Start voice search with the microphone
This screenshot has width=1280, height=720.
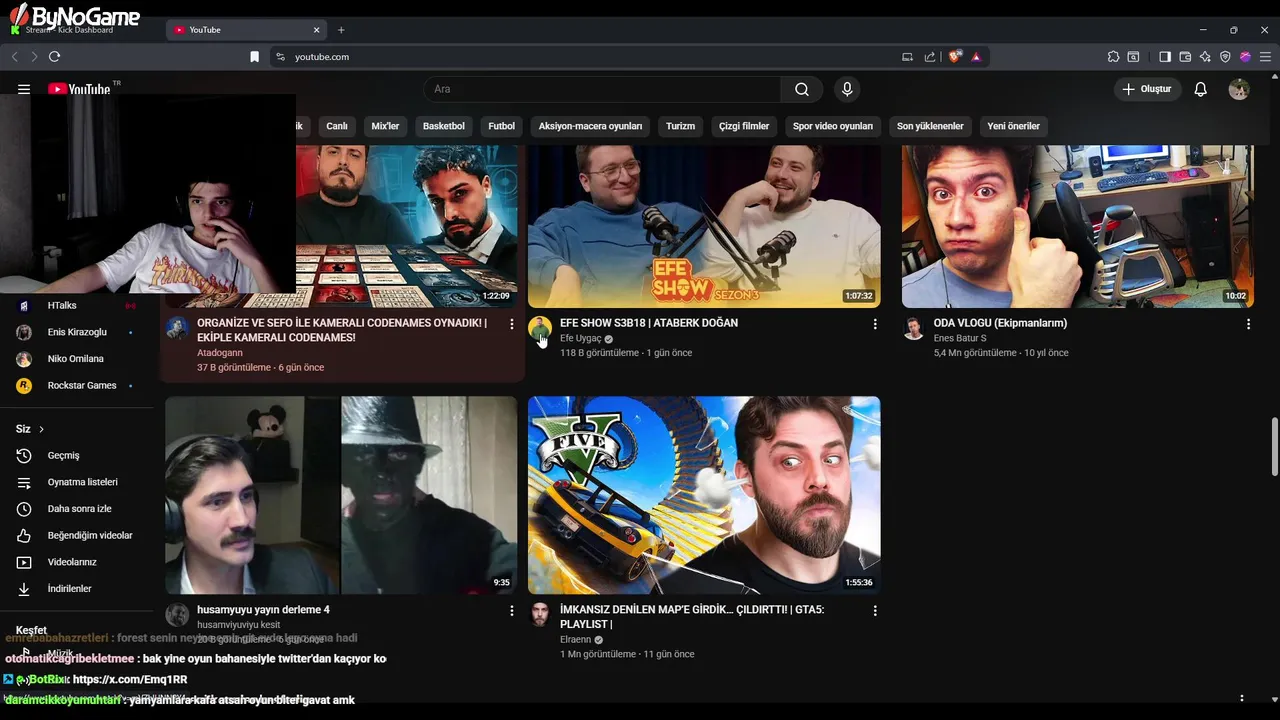click(847, 89)
